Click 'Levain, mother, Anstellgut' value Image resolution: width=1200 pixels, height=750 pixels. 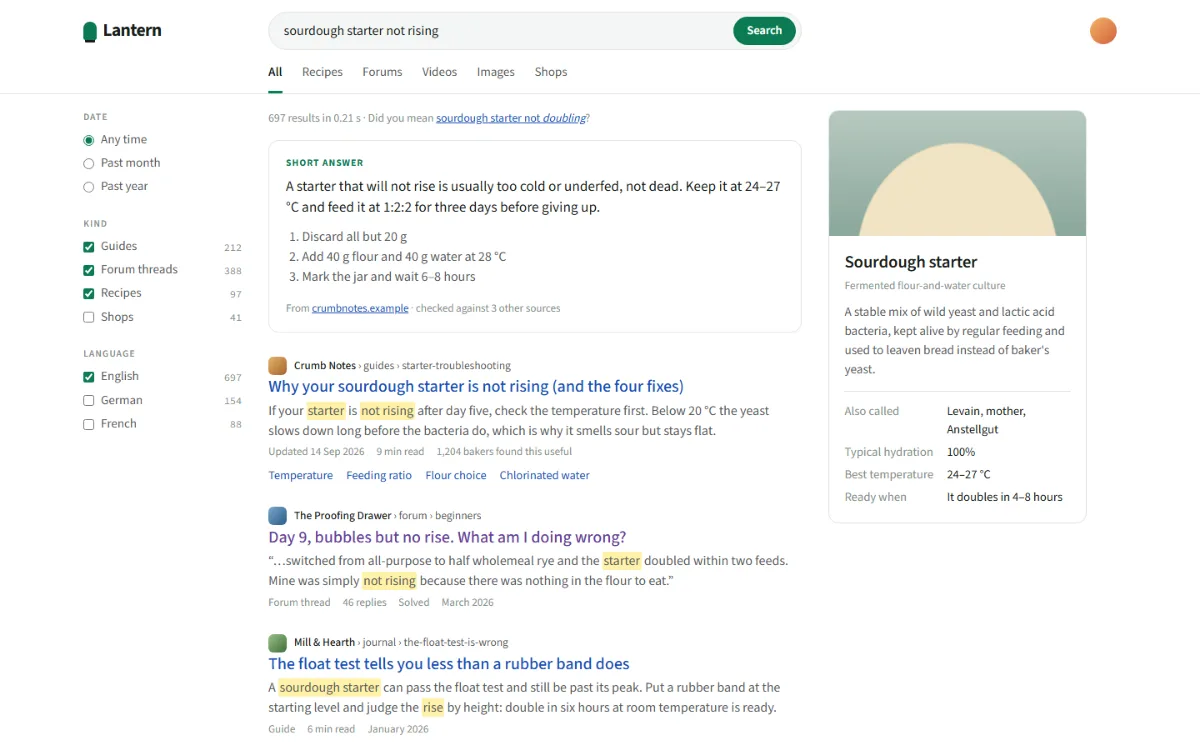coord(986,420)
